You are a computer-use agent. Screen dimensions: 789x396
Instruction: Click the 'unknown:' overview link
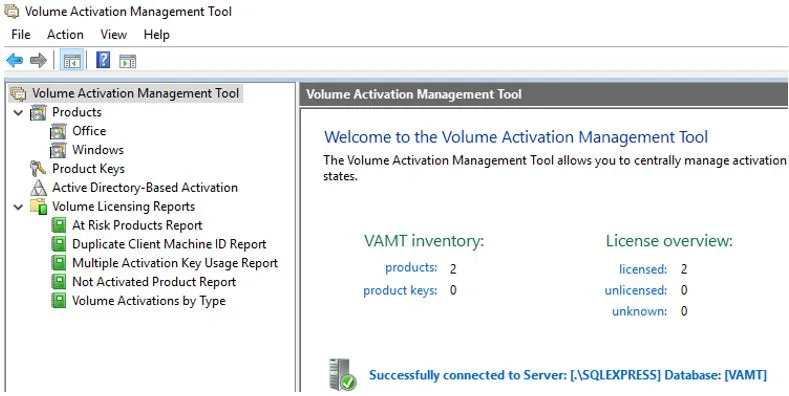click(639, 311)
